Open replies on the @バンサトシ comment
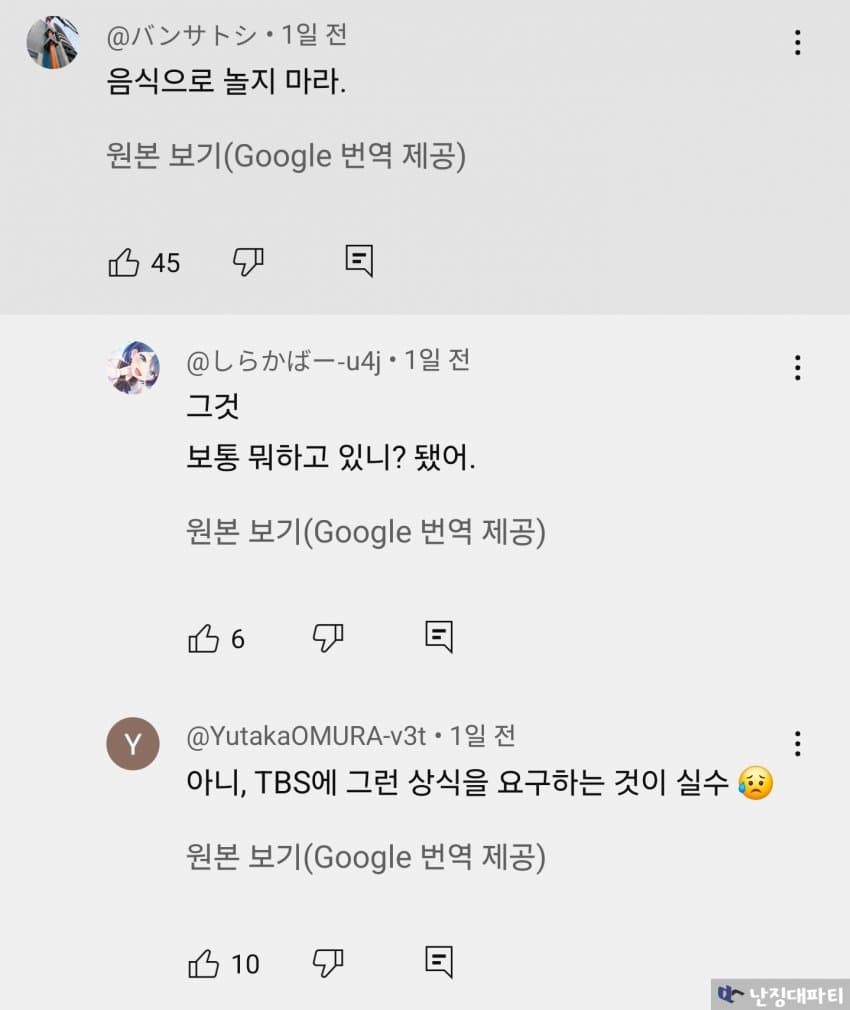The height and width of the screenshot is (1010, 850). [359, 261]
